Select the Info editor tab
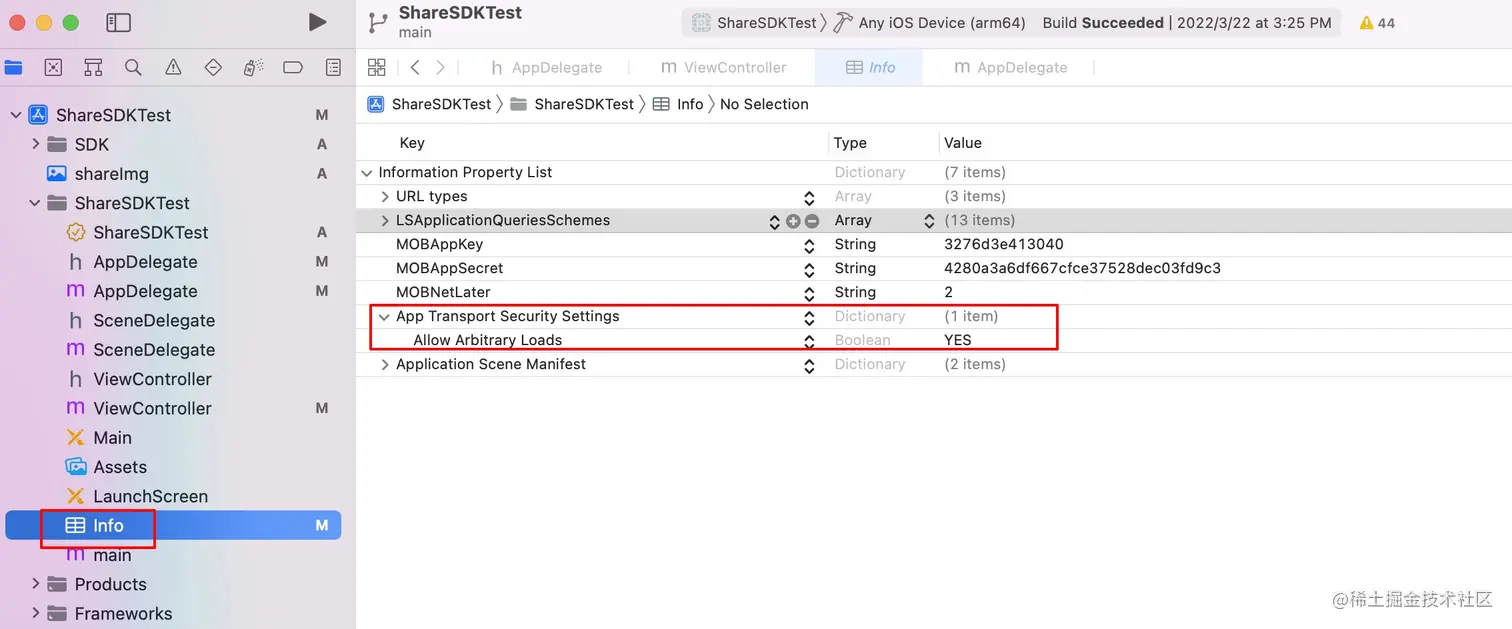The image size is (1512, 629). 870,67
